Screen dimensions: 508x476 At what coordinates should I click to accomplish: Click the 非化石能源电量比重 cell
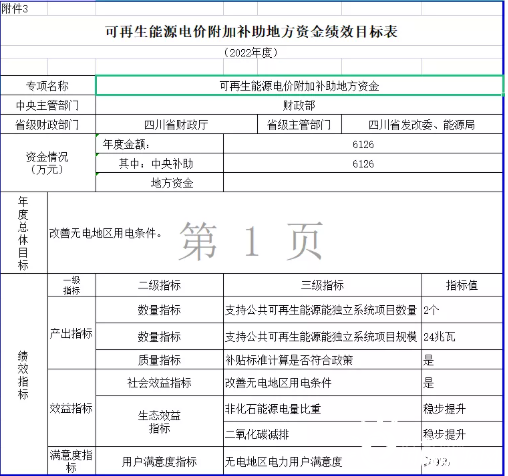click(x=322, y=409)
